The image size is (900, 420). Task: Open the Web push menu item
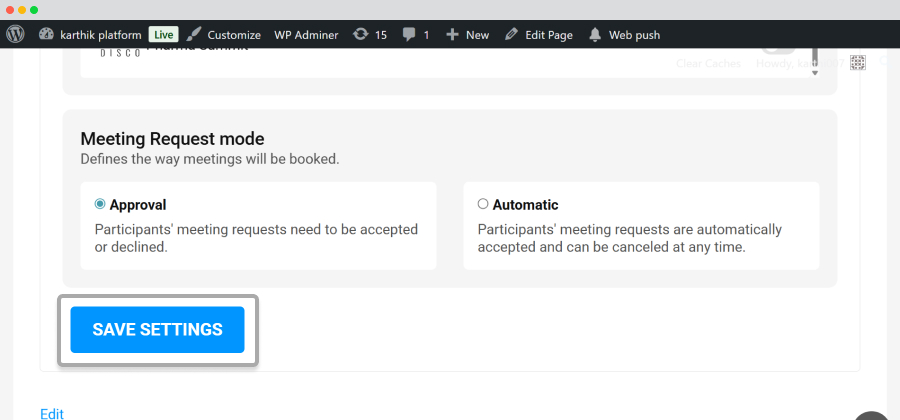point(634,35)
